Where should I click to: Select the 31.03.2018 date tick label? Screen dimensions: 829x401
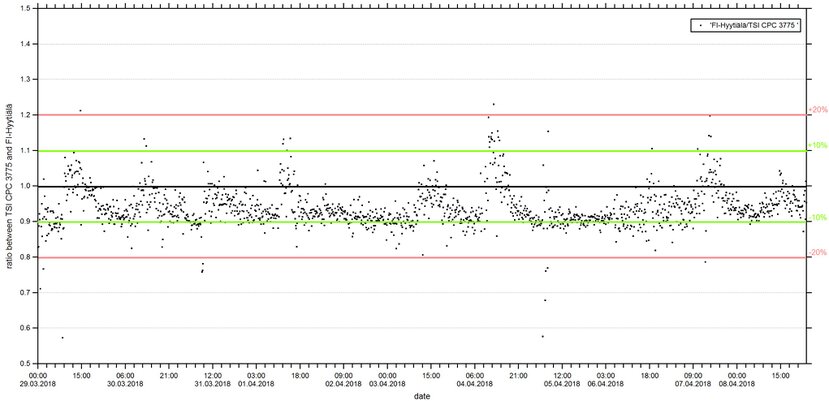tap(212, 383)
